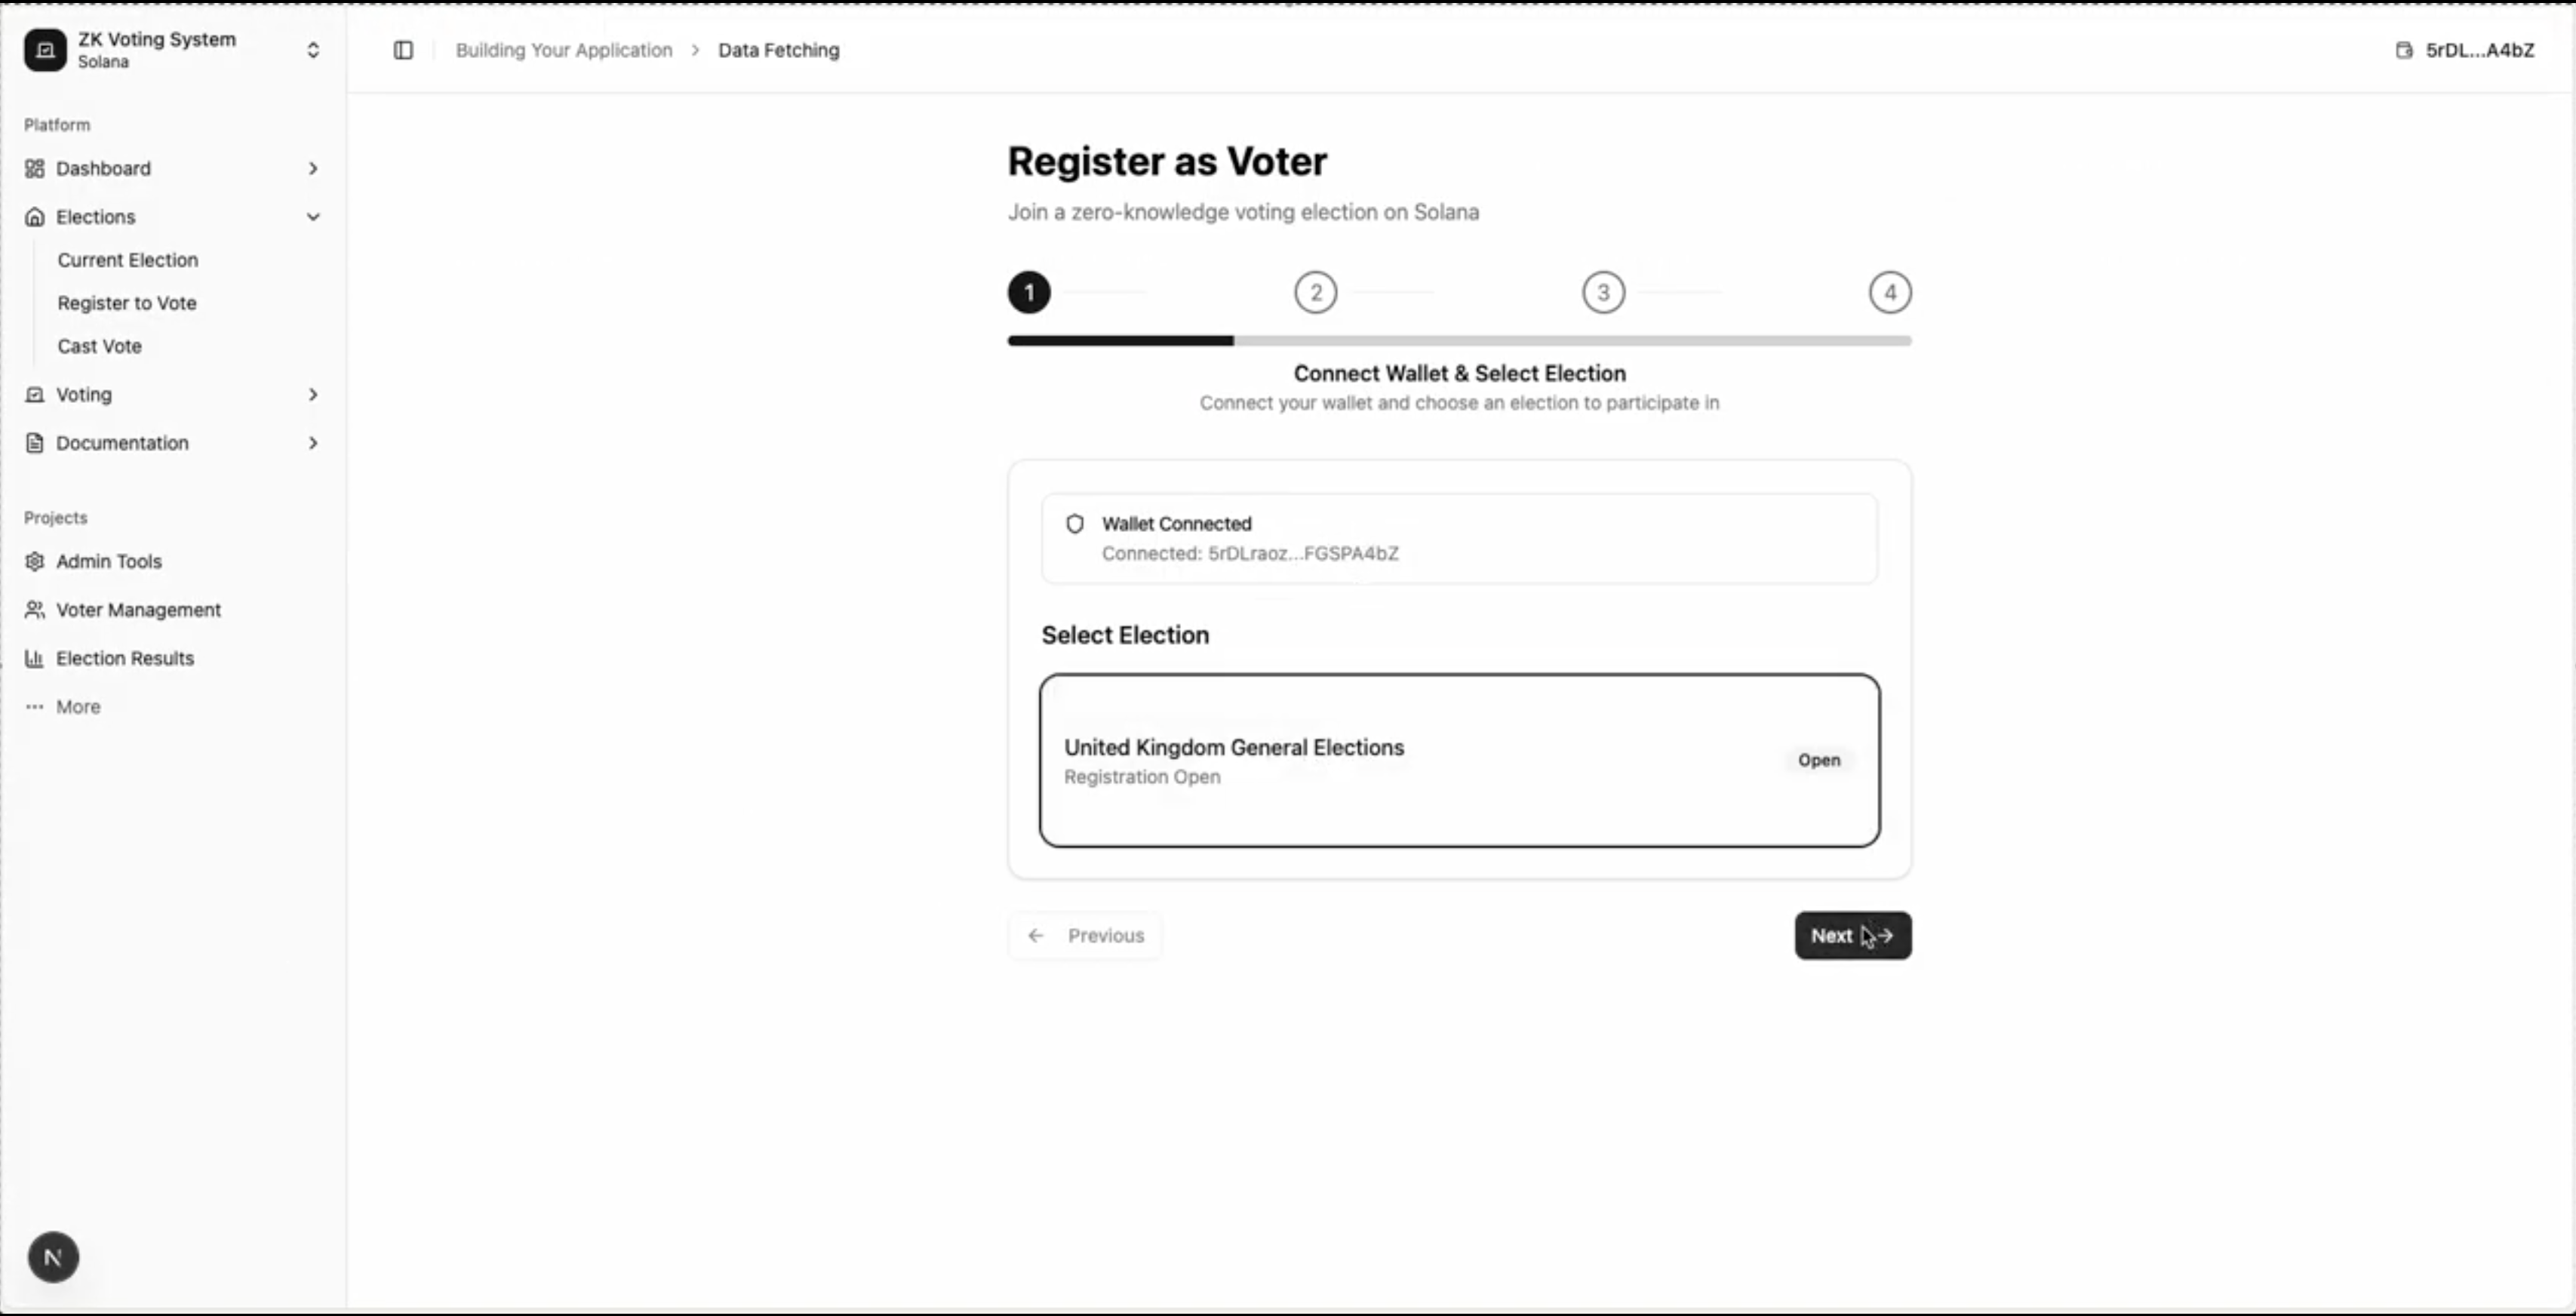The image size is (2576, 1316).
Task: Expand the Dashboard chevron
Action: 313,168
